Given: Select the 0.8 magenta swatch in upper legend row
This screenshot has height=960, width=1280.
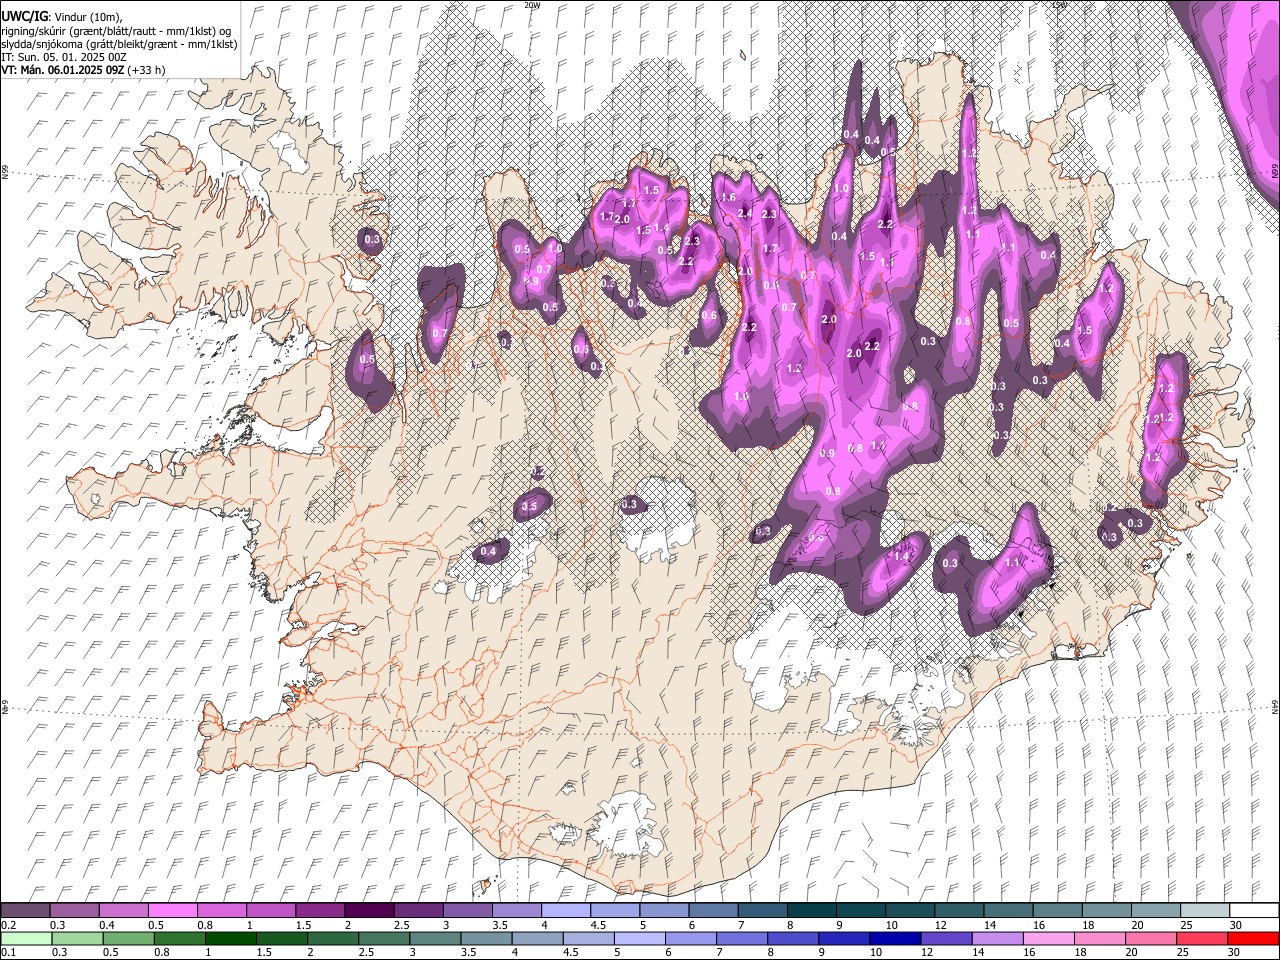Looking at the screenshot, I should (222, 910).
